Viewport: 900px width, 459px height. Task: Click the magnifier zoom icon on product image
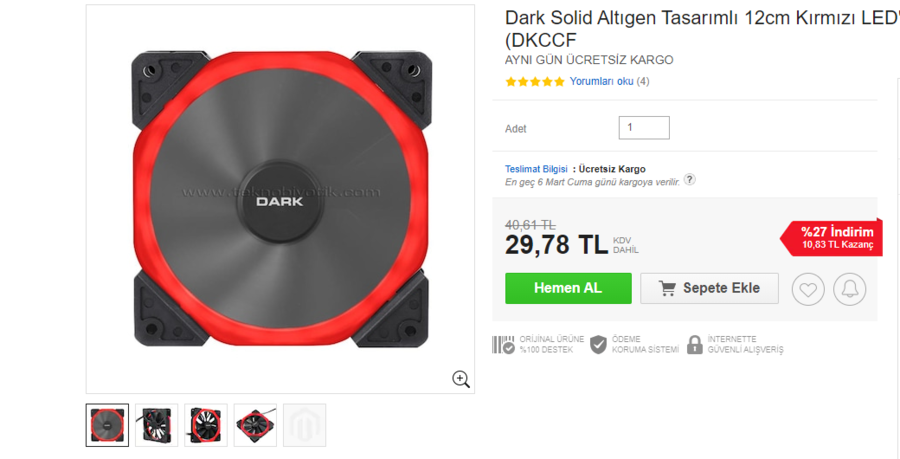tap(461, 379)
